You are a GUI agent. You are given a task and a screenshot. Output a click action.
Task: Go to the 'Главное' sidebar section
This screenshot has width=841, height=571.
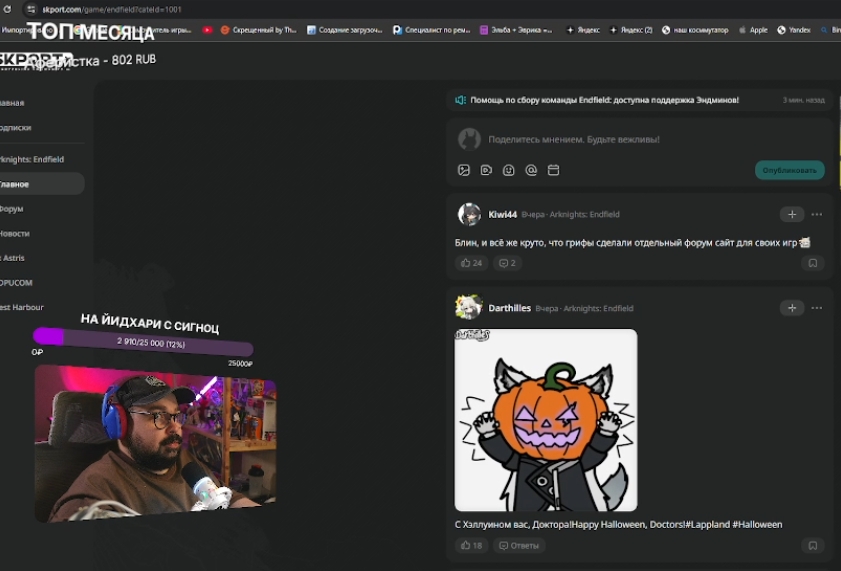(x=42, y=184)
